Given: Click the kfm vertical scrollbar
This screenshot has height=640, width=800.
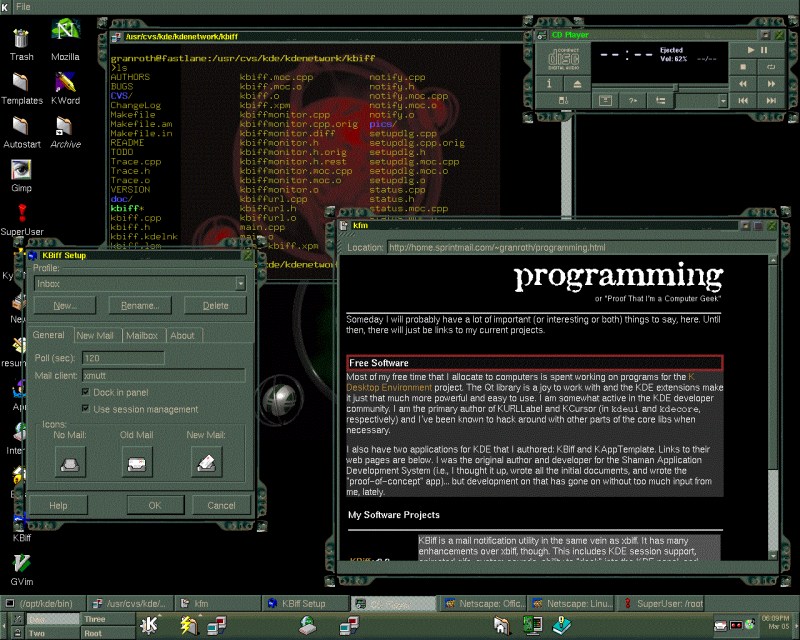Looking at the screenshot, I should [x=772, y=407].
